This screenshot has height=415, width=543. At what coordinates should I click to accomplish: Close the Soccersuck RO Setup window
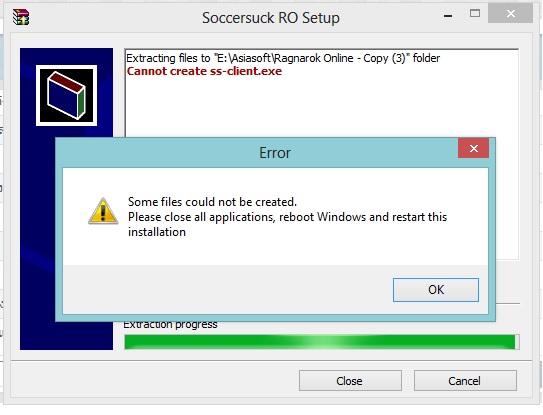pyautogui.click(x=510, y=14)
